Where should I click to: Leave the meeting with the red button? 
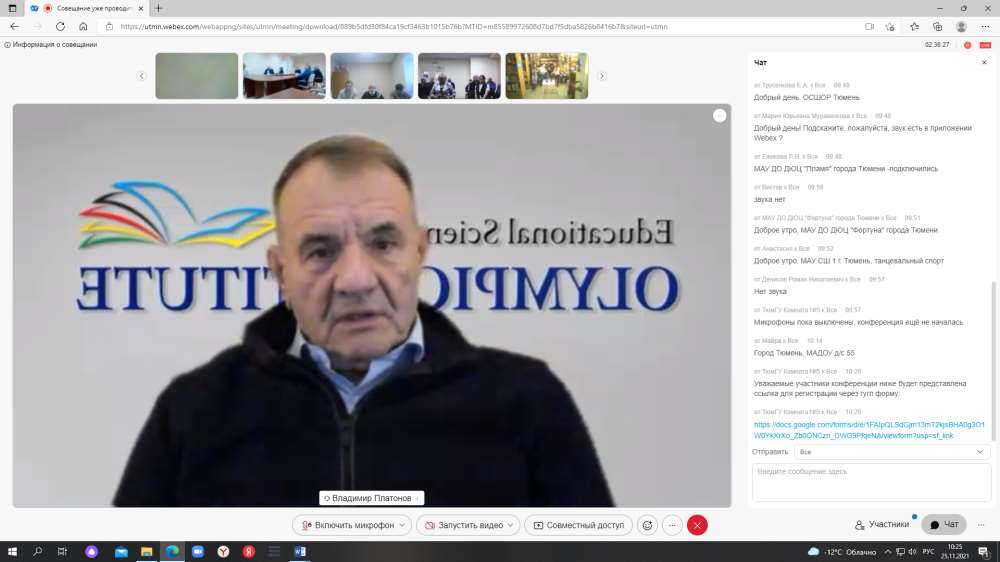click(x=697, y=525)
